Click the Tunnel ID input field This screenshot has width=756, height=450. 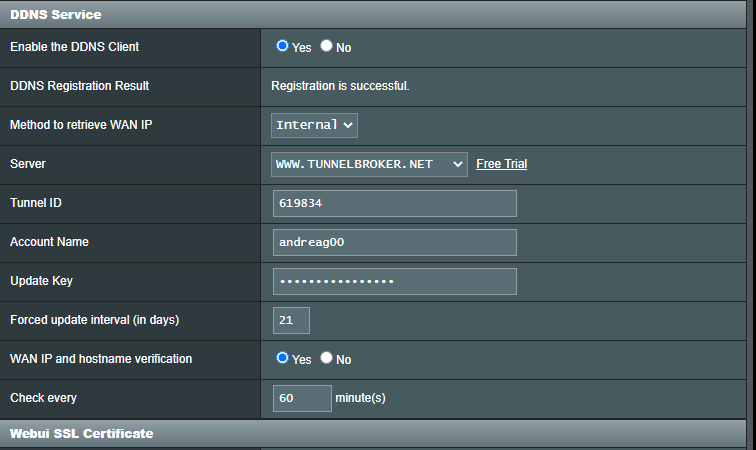point(395,203)
